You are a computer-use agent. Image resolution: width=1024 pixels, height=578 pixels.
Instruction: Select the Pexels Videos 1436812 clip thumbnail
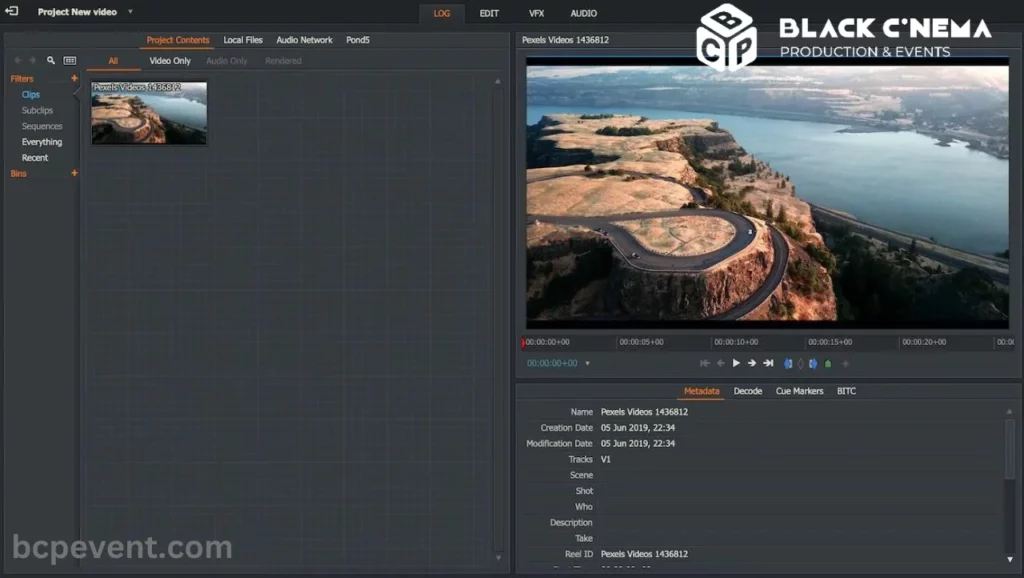click(148, 112)
